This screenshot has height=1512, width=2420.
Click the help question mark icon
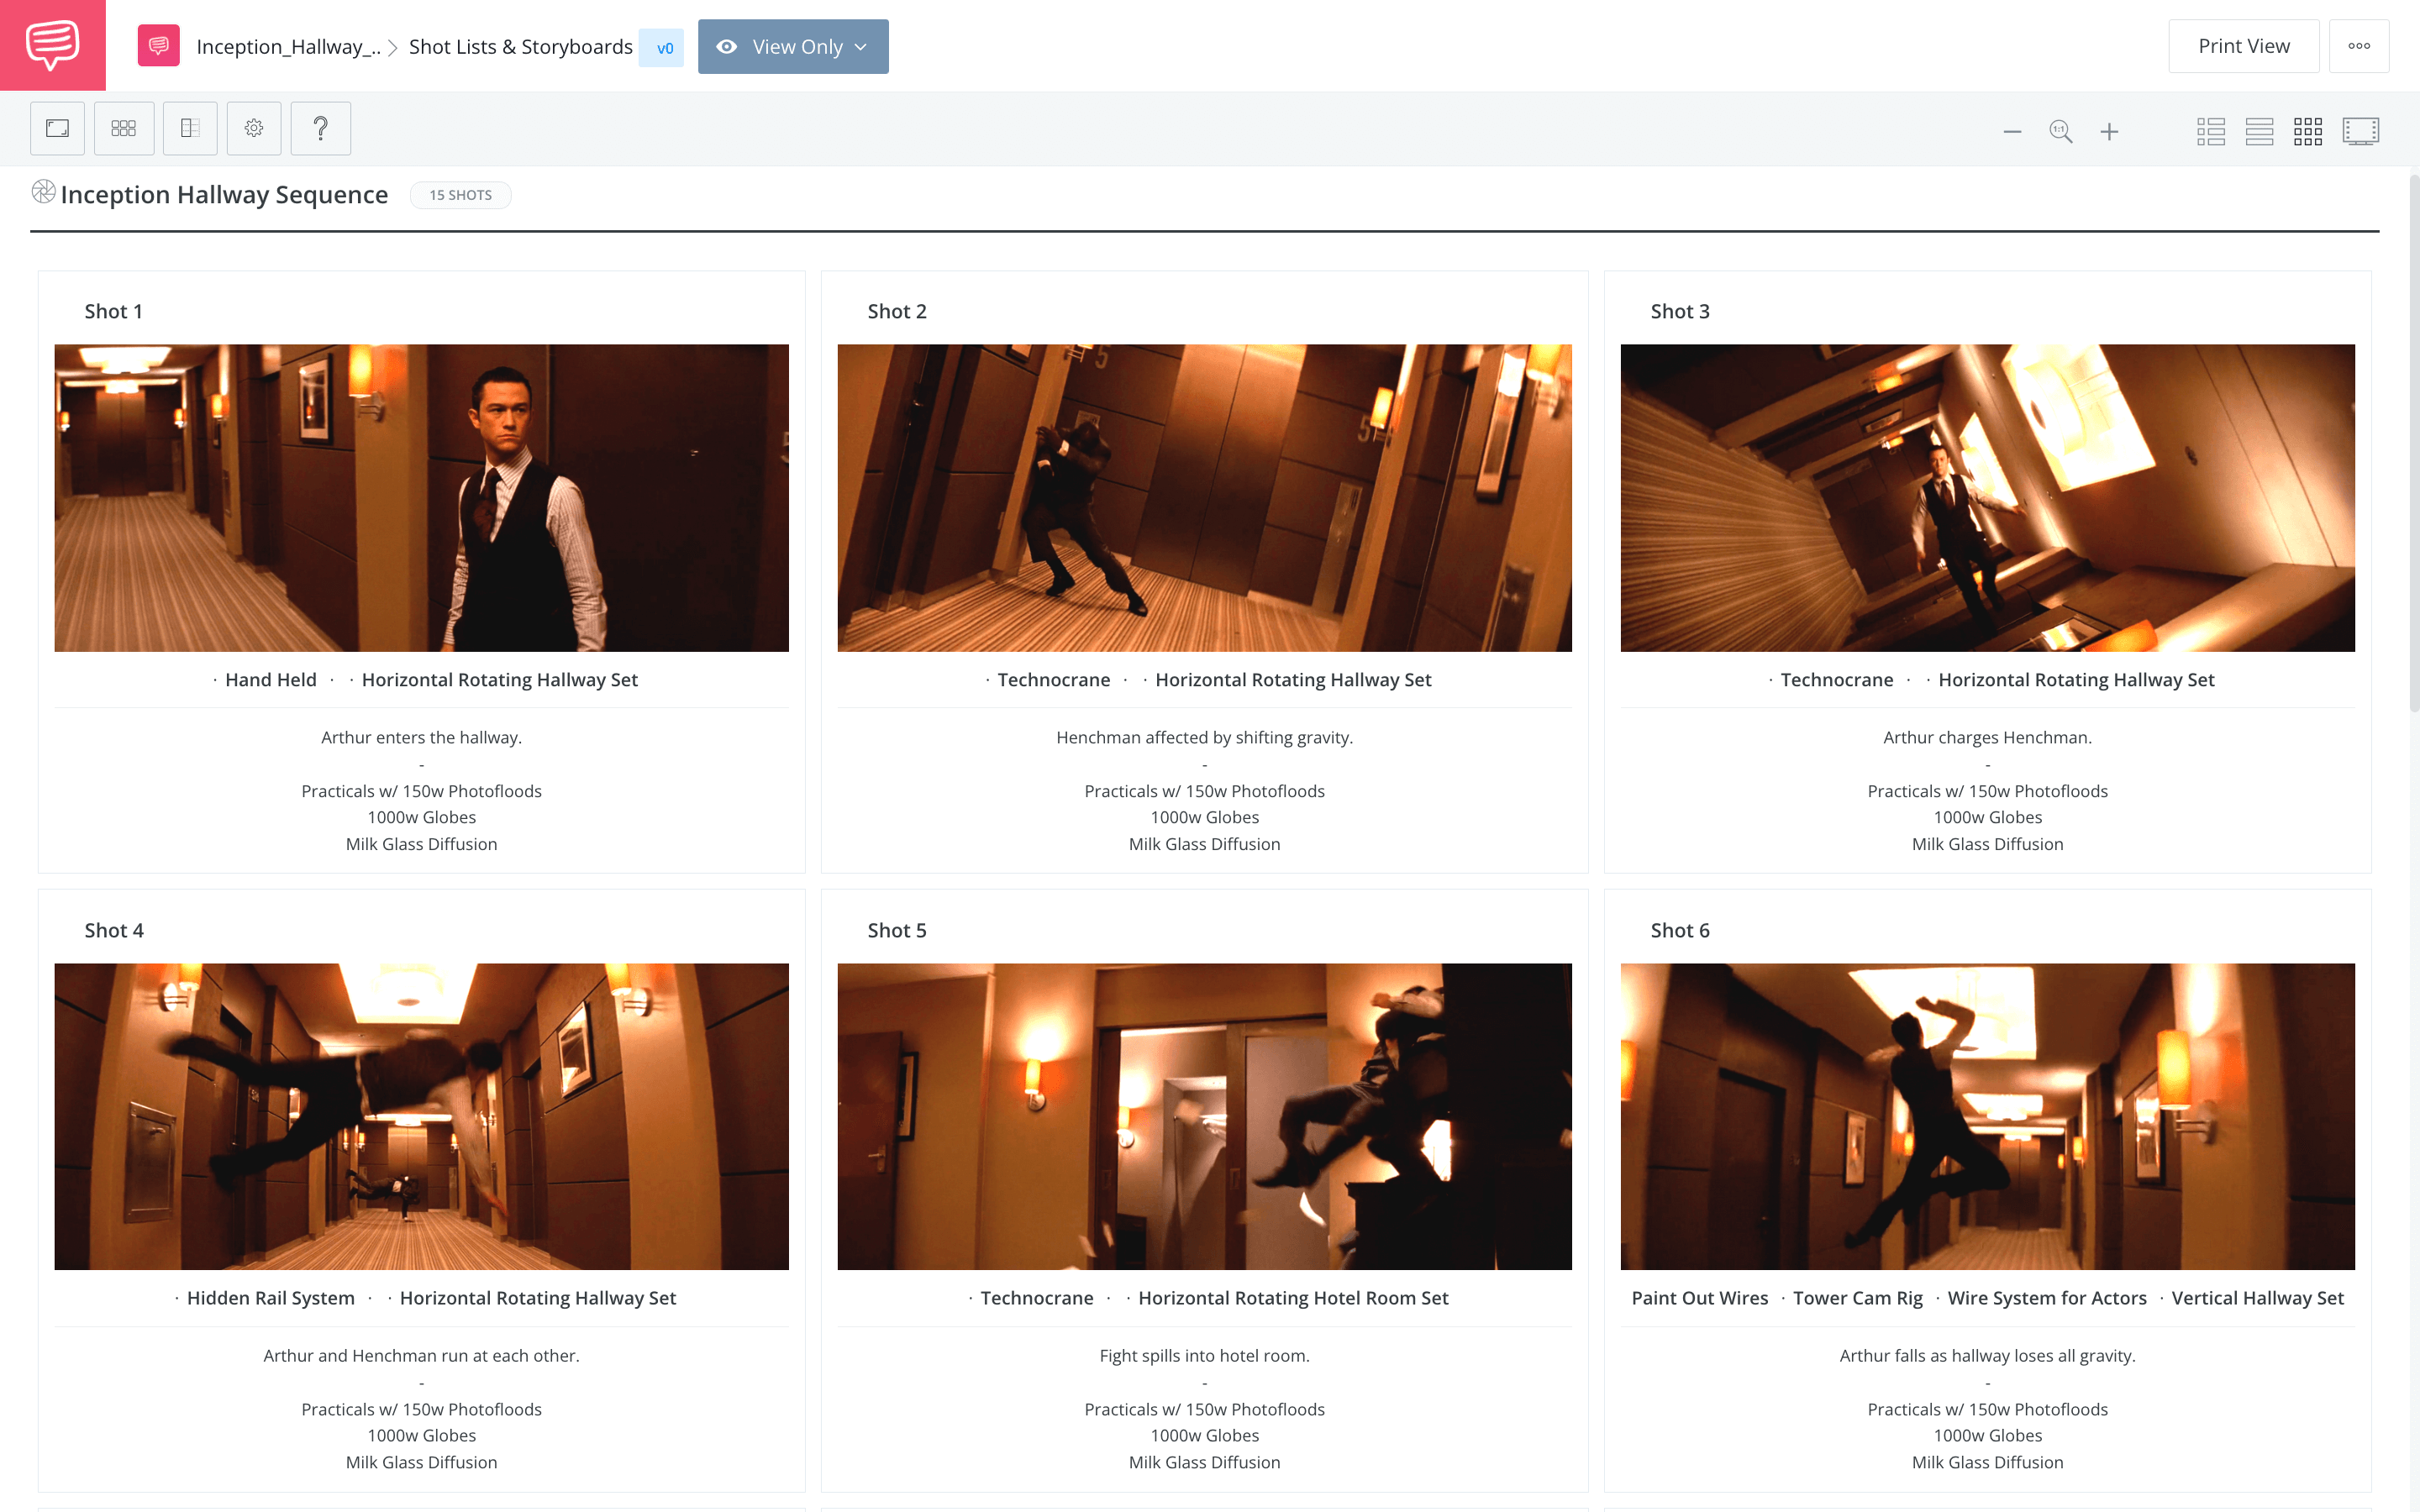coord(321,127)
